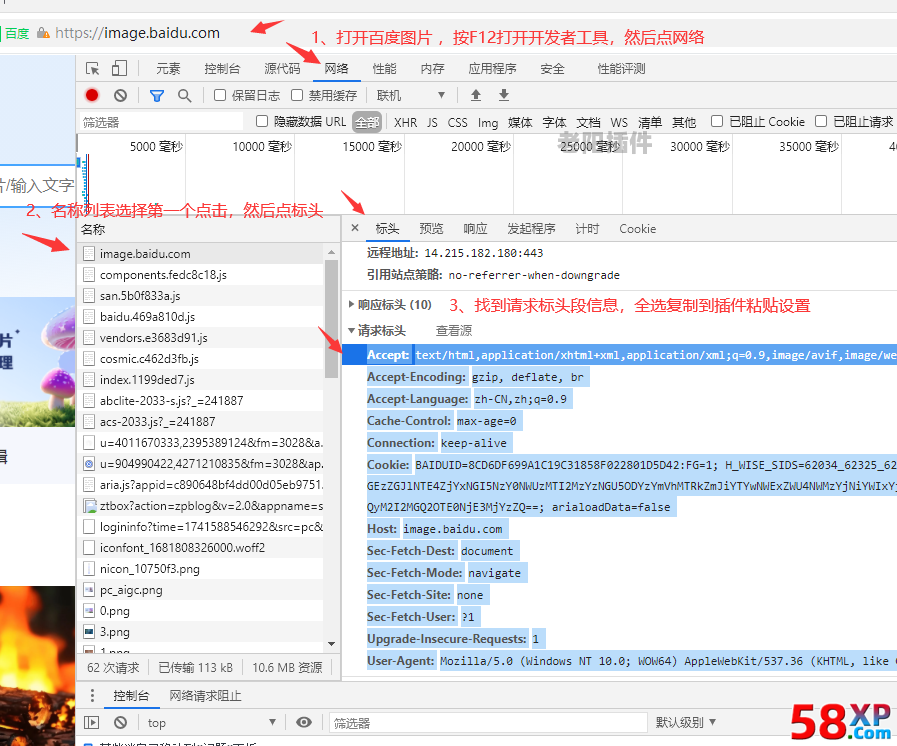This screenshot has height=746, width=897.
Task: Open the 性能 panel tab
Action: (x=384, y=69)
